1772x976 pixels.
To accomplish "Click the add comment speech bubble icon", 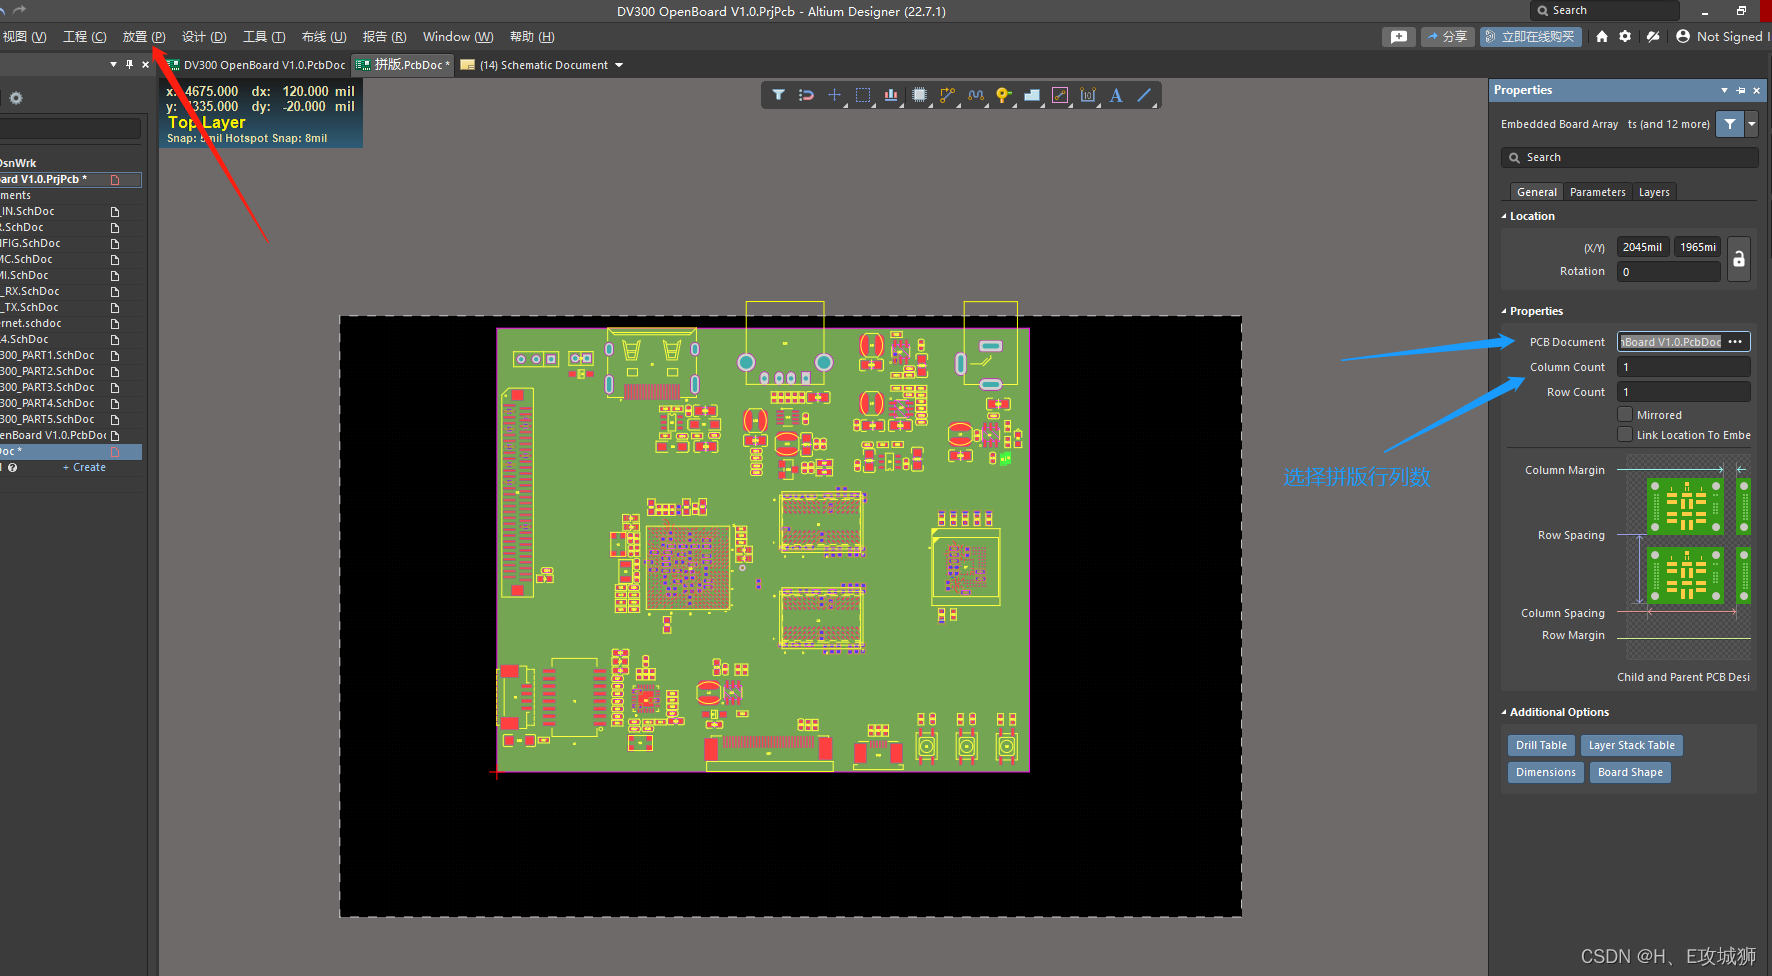I will [x=1399, y=36].
